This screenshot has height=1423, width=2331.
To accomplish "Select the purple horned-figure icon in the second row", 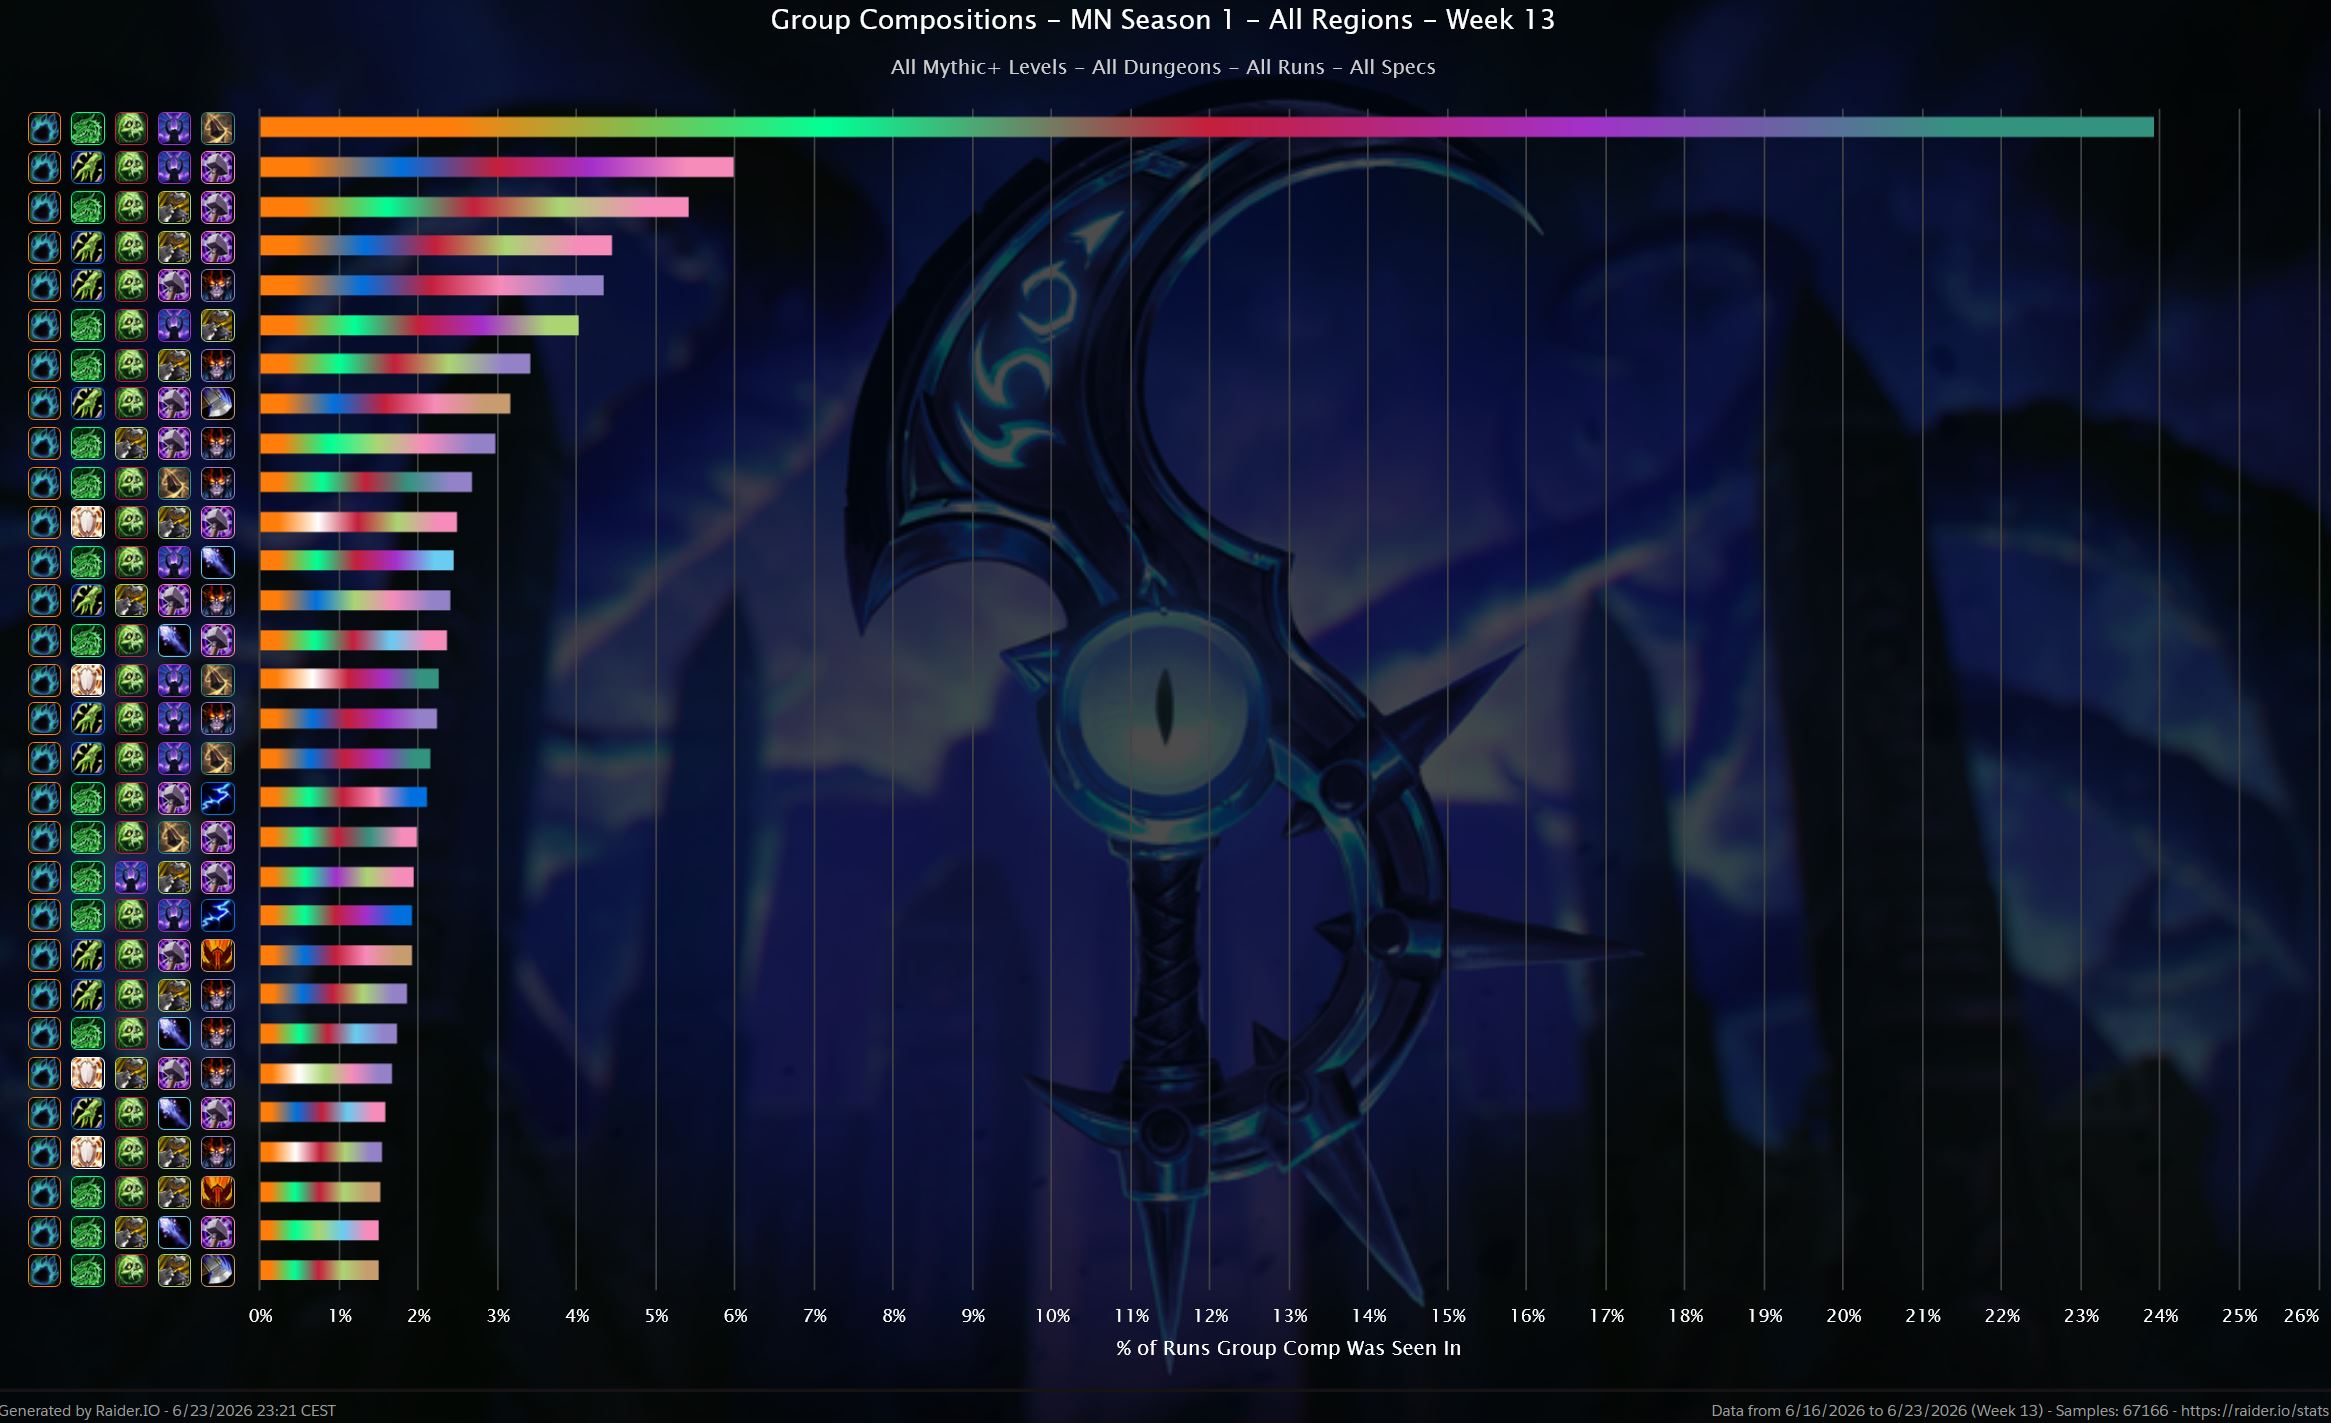I will (174, 167).
